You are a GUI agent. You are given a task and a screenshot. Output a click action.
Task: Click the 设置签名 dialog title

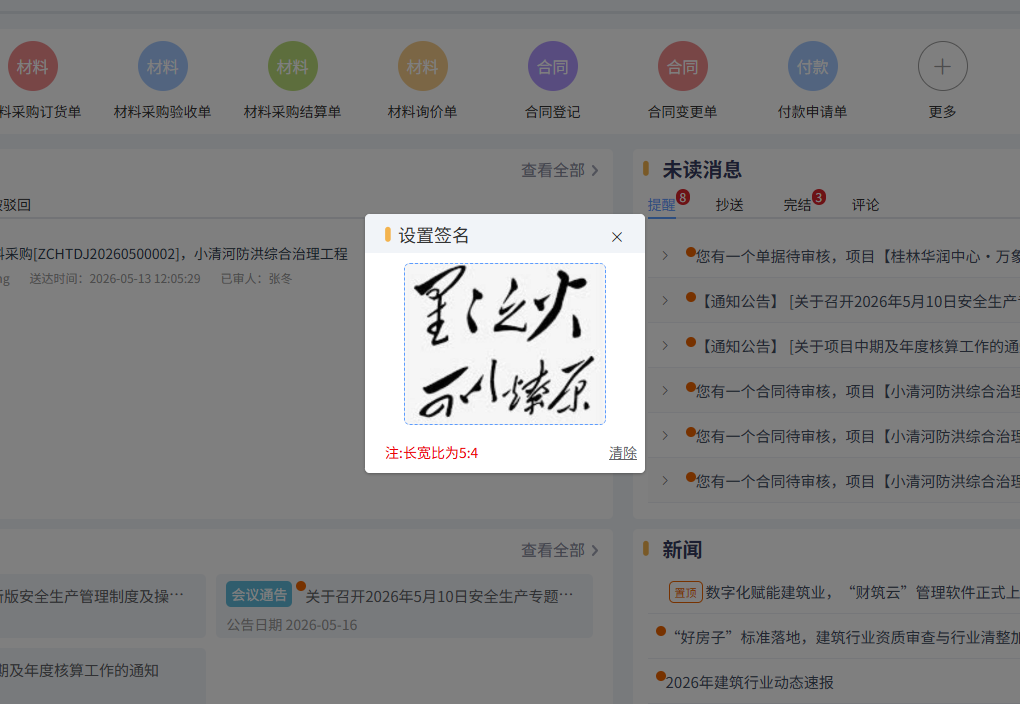click(433, 236)
